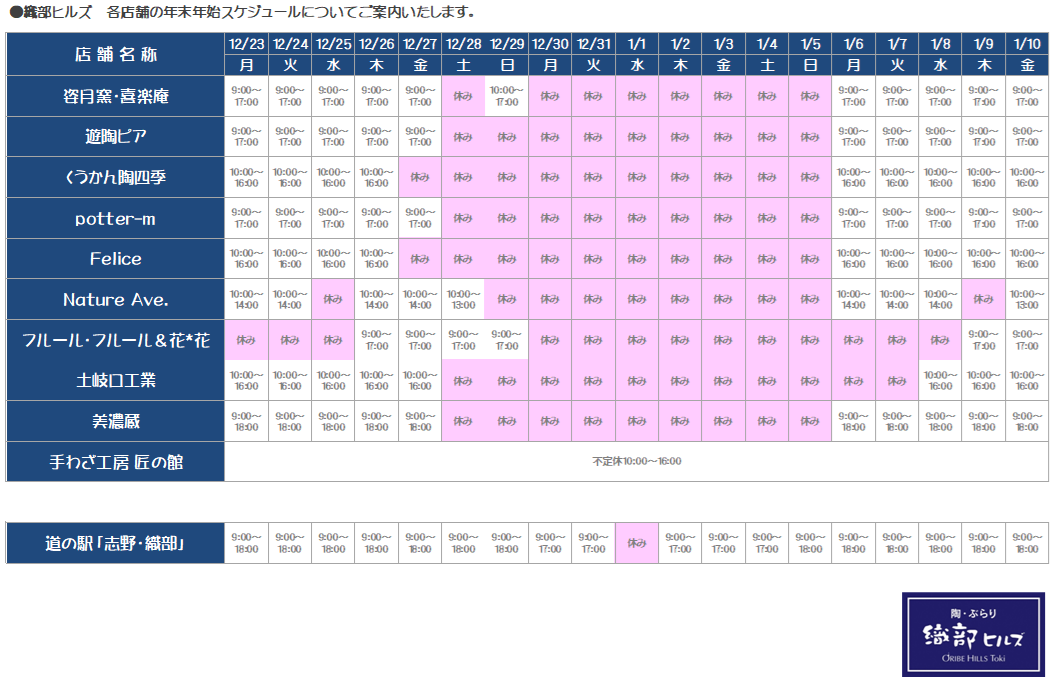Image resolution: width=1054 pixels, height=685 pixels.
Task: Select the Nature Ave. store label
Action: point(116,300)
